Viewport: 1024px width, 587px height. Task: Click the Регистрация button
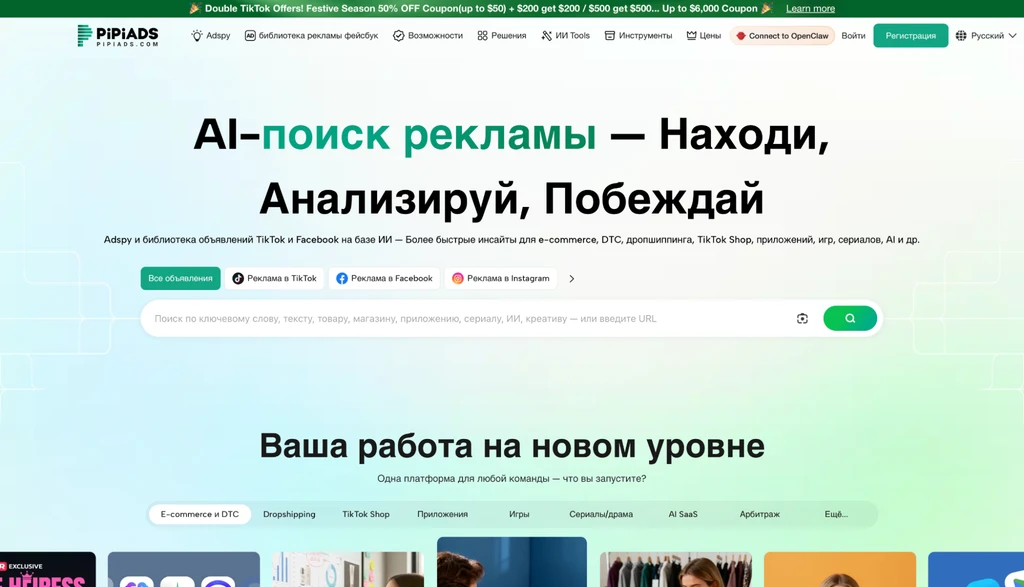coord(910,36)
